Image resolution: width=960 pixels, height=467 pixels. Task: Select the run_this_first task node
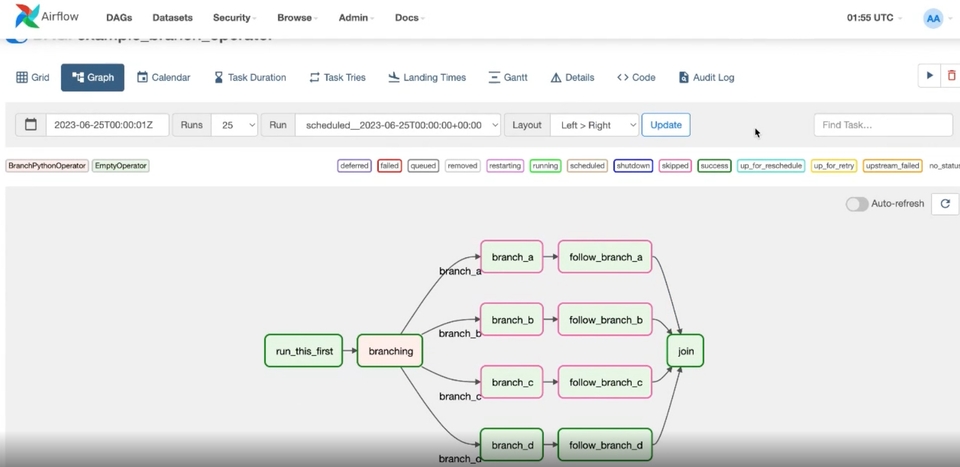click(x=304, y=351)
